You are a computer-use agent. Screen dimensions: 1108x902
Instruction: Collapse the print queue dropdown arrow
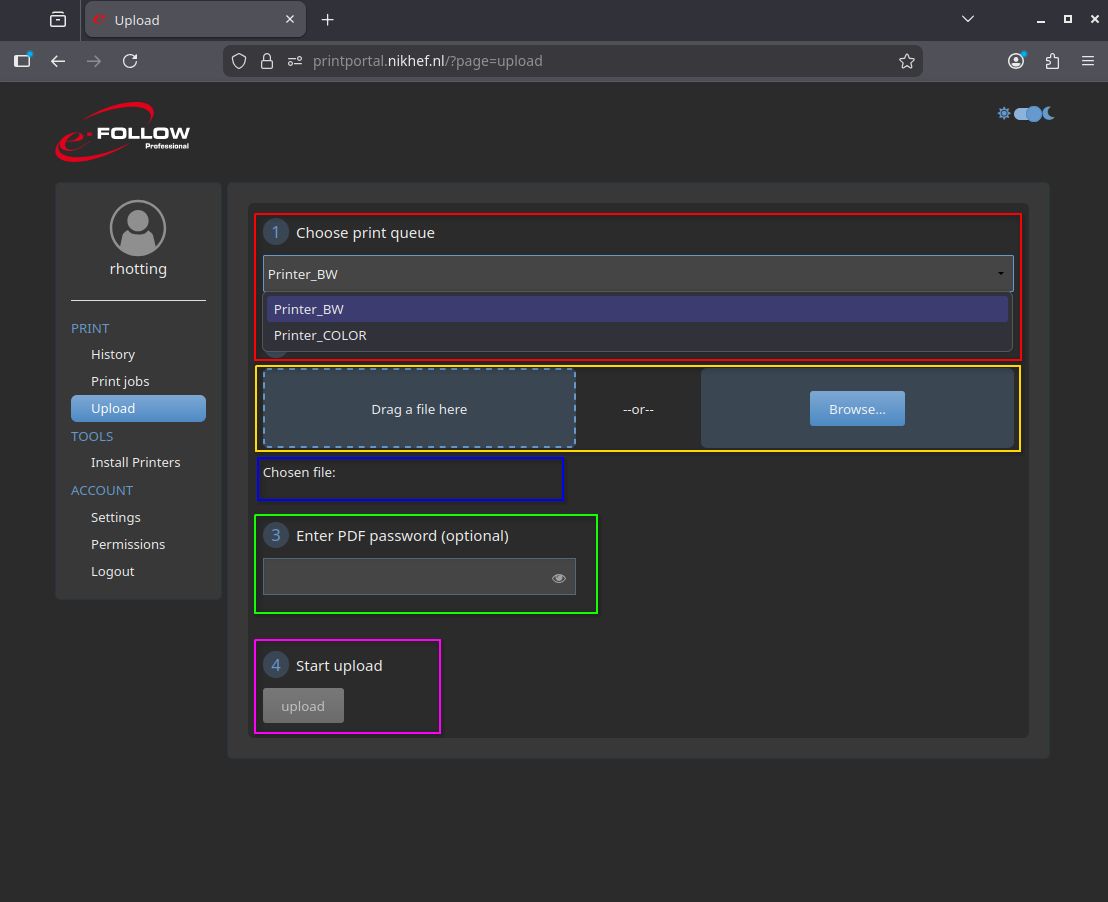pyautogui.click(x=1000, y=274)
